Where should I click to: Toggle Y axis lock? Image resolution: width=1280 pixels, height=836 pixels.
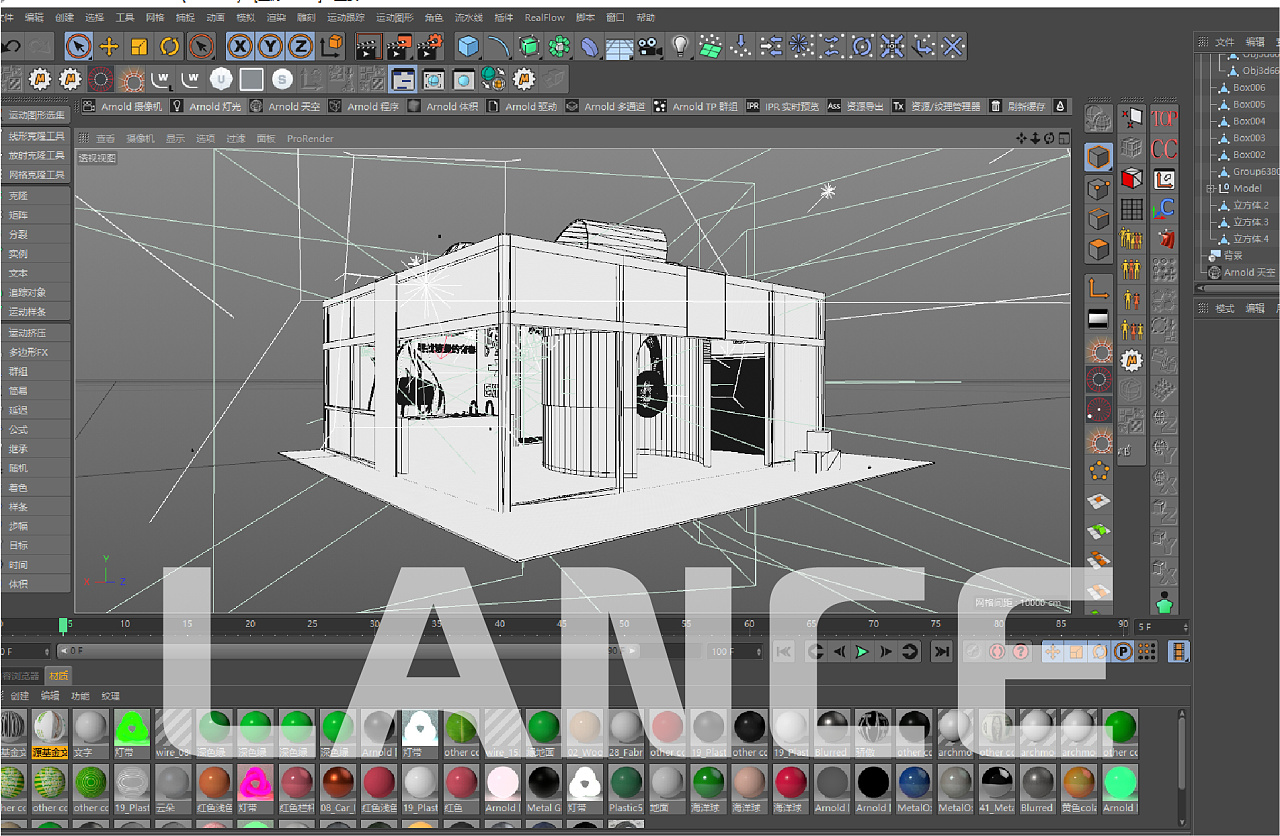(x=270, y=46)
